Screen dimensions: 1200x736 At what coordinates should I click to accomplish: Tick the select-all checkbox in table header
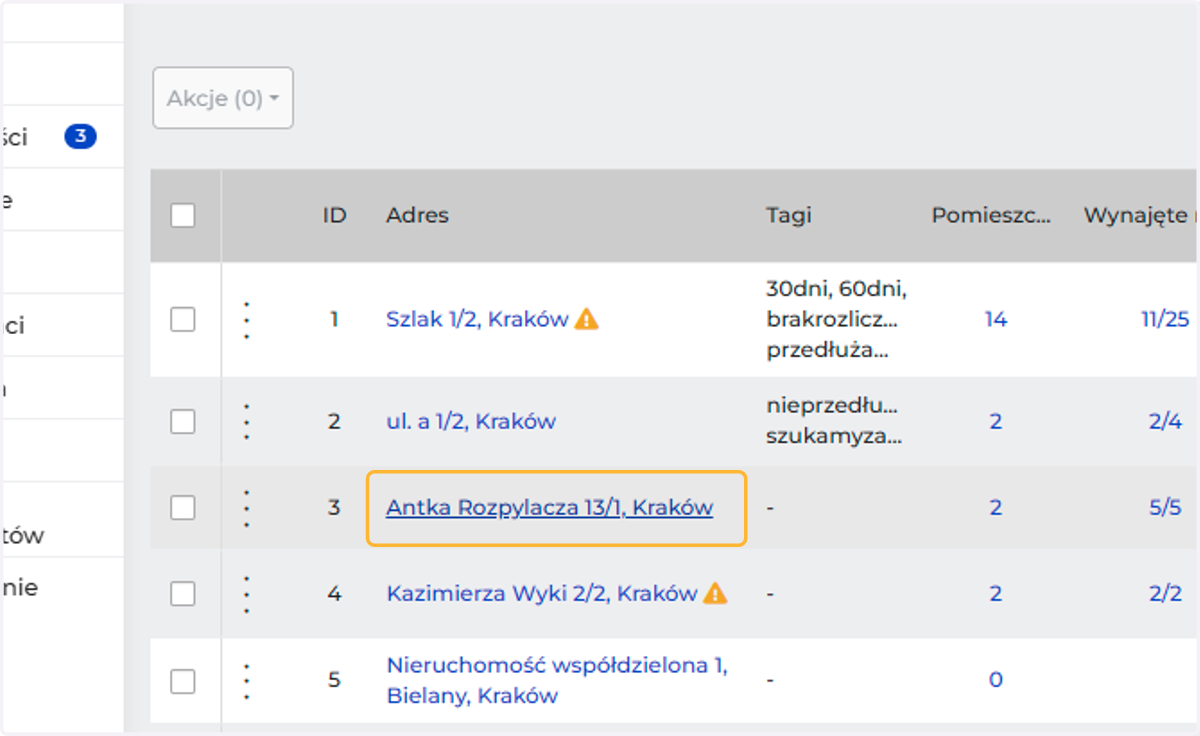click(x=183, y=215)
